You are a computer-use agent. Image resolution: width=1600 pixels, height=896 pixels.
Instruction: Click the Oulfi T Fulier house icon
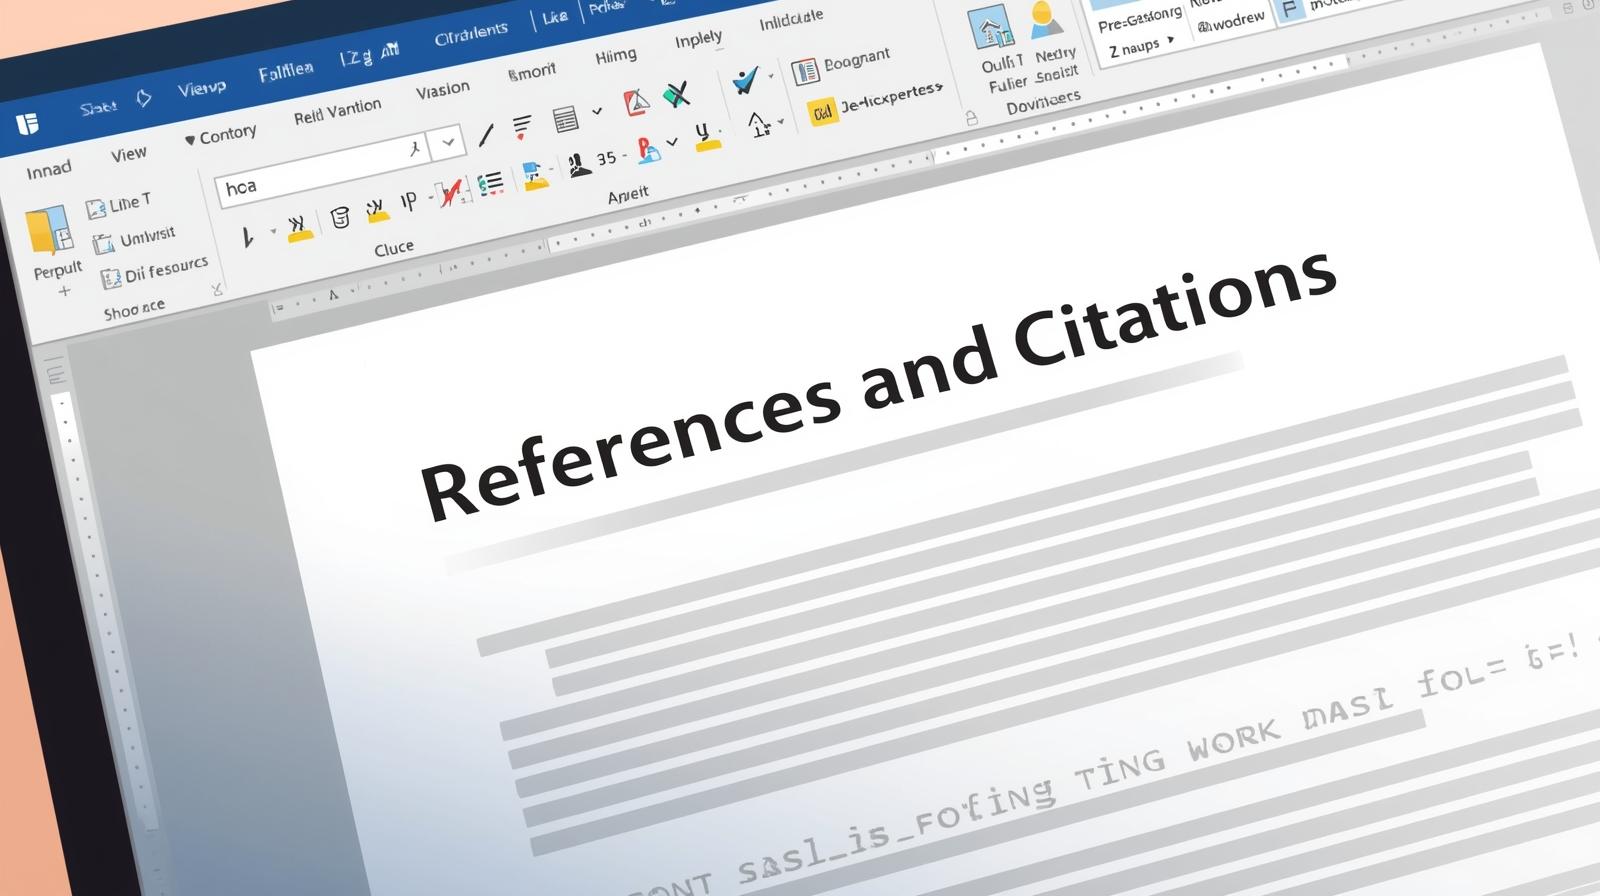pyautogui.click(x=990, y=29)
